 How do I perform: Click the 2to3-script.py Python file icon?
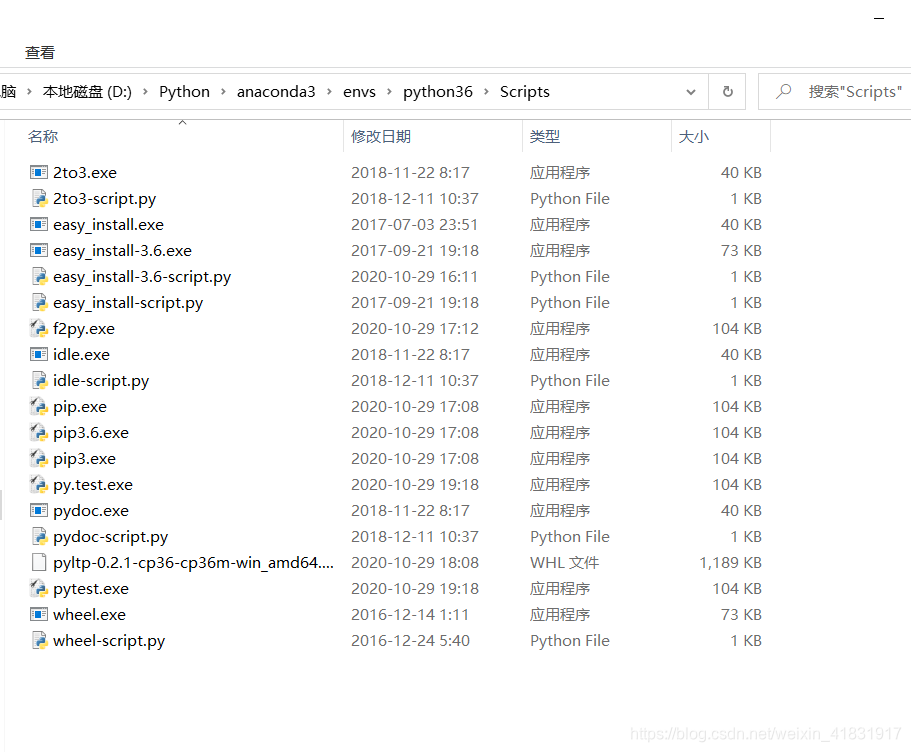pyautogui.click(x=39, y=199)
